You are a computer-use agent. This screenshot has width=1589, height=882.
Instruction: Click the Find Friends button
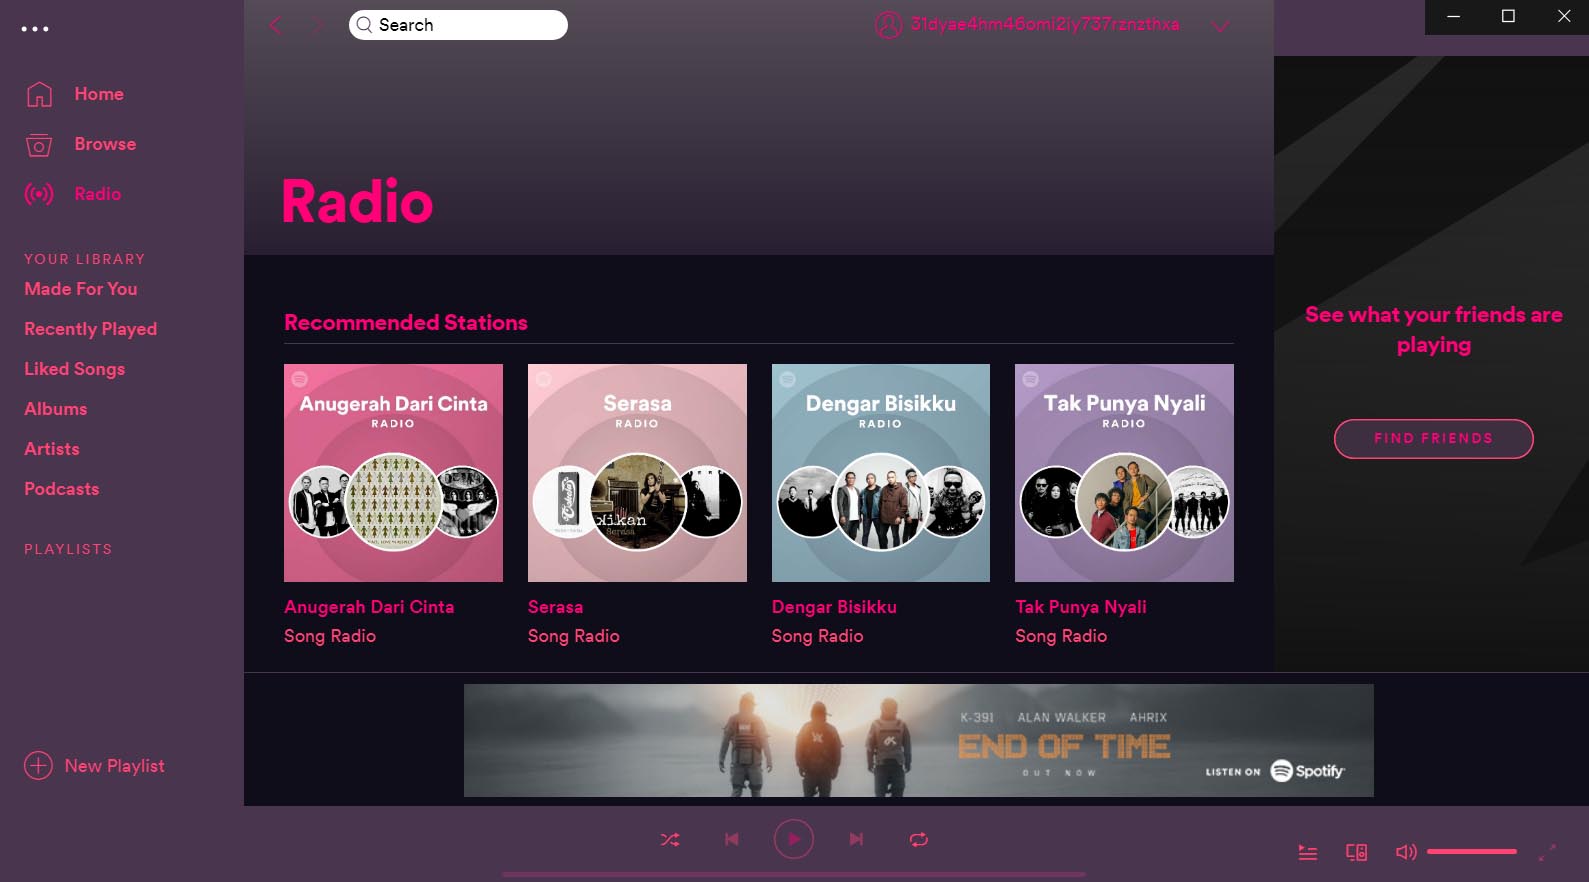pos(1434,439)
